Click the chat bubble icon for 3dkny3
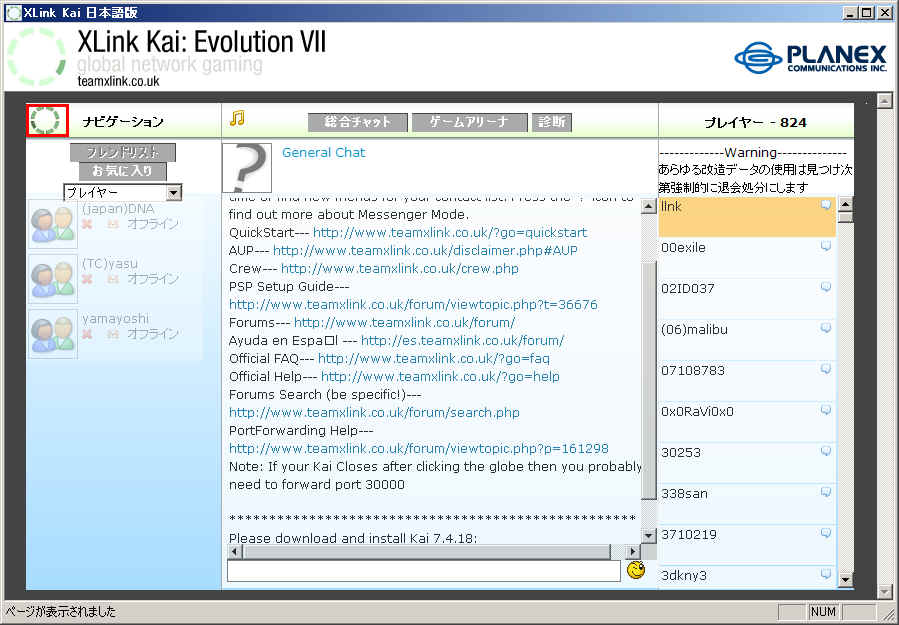Screen dimensions: 899x625 pos(826,575)
